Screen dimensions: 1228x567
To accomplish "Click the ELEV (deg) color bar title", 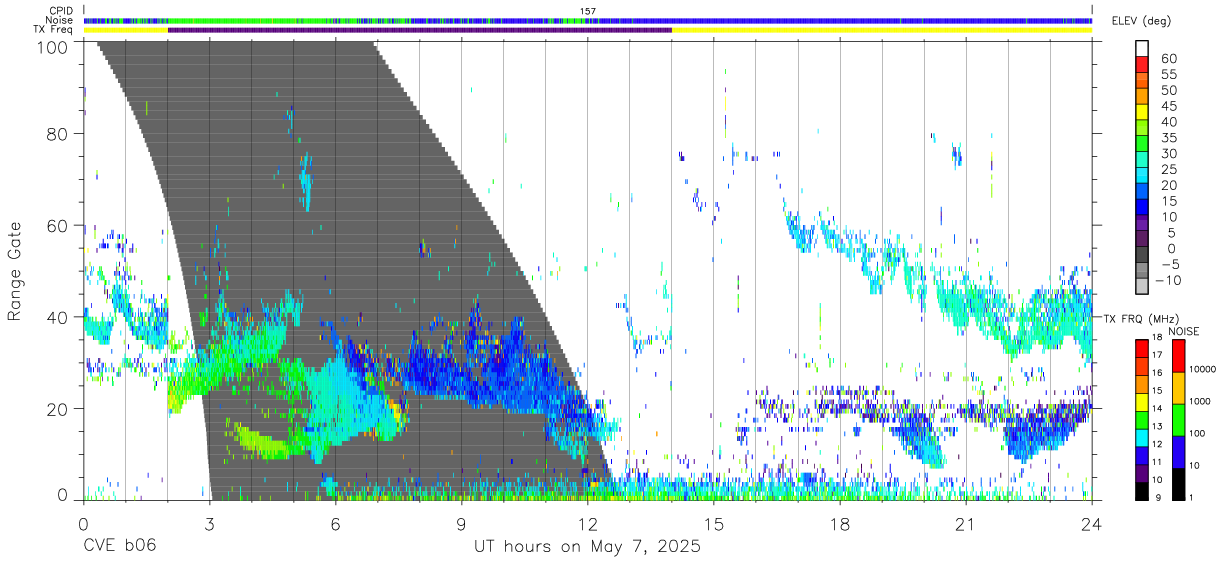I will click(1142, 21).
